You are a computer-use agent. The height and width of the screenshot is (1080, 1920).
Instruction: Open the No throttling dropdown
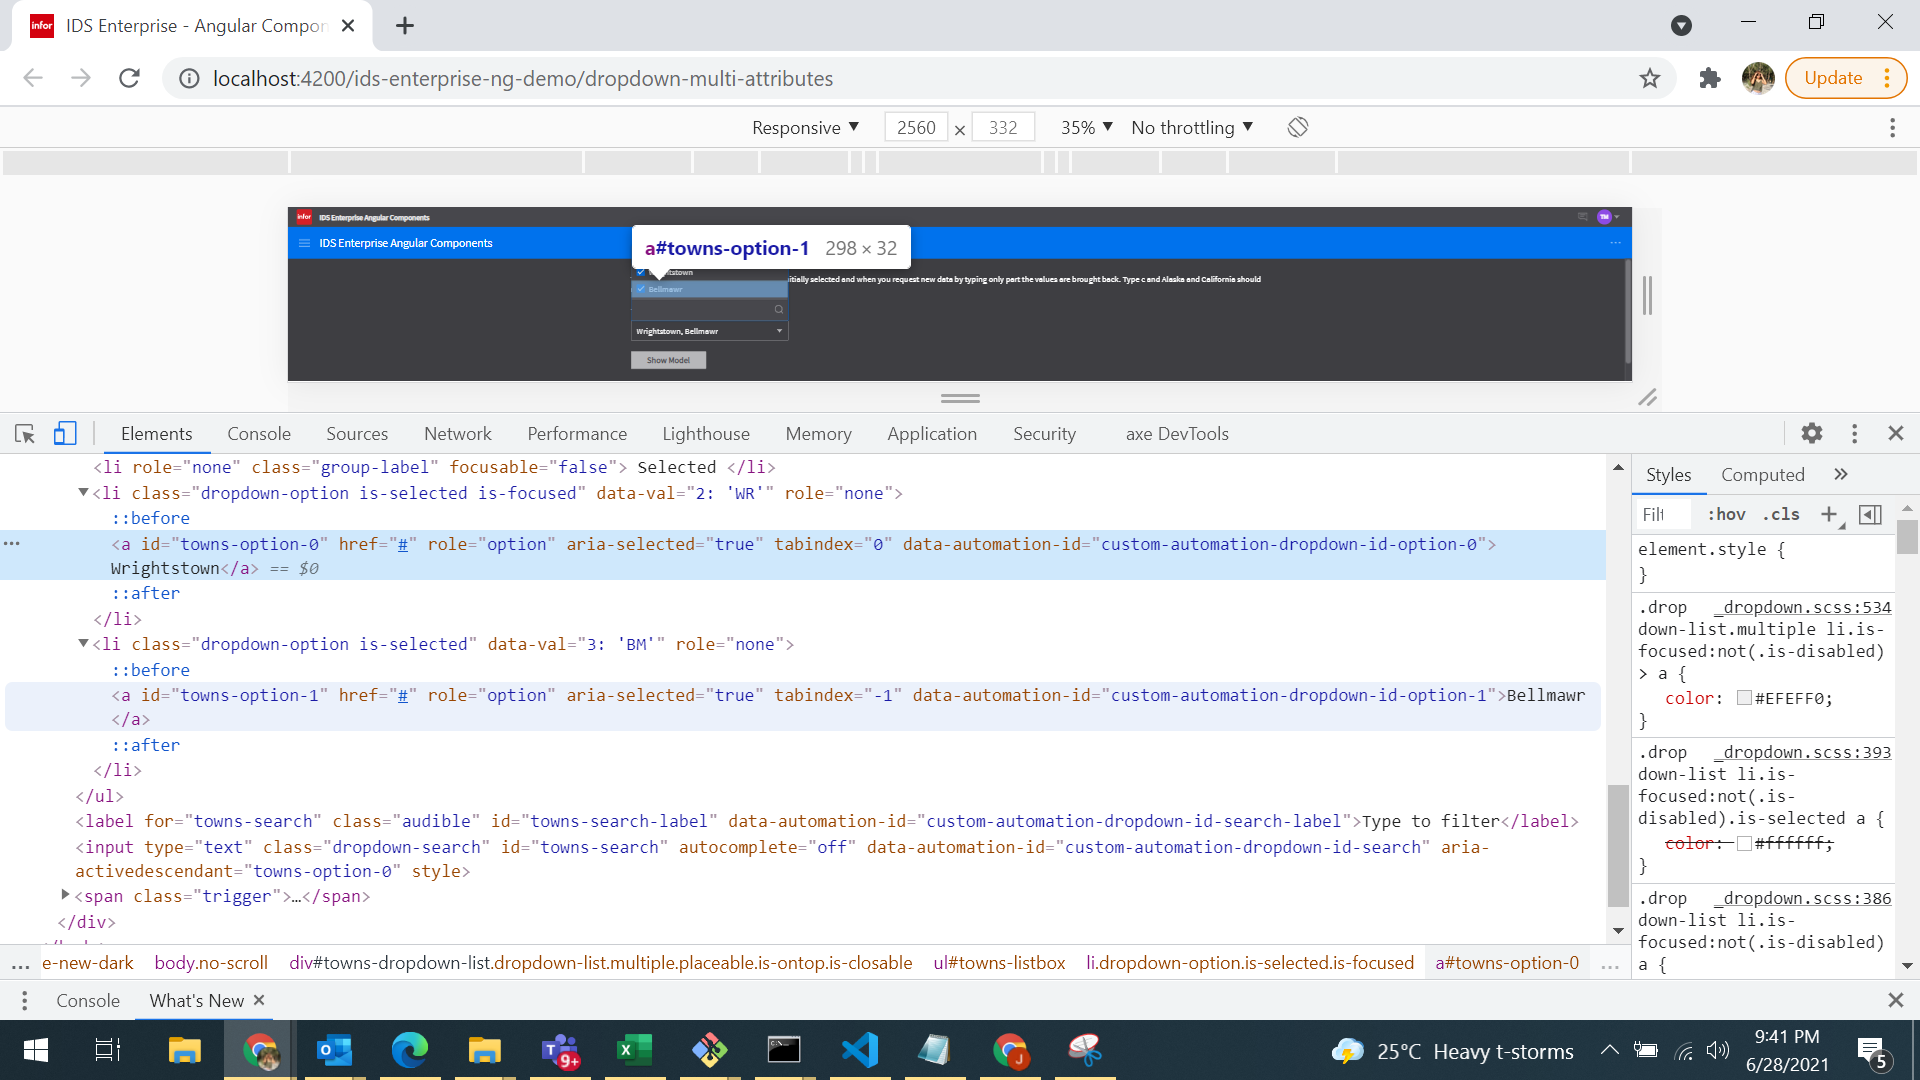[1192, 127]
